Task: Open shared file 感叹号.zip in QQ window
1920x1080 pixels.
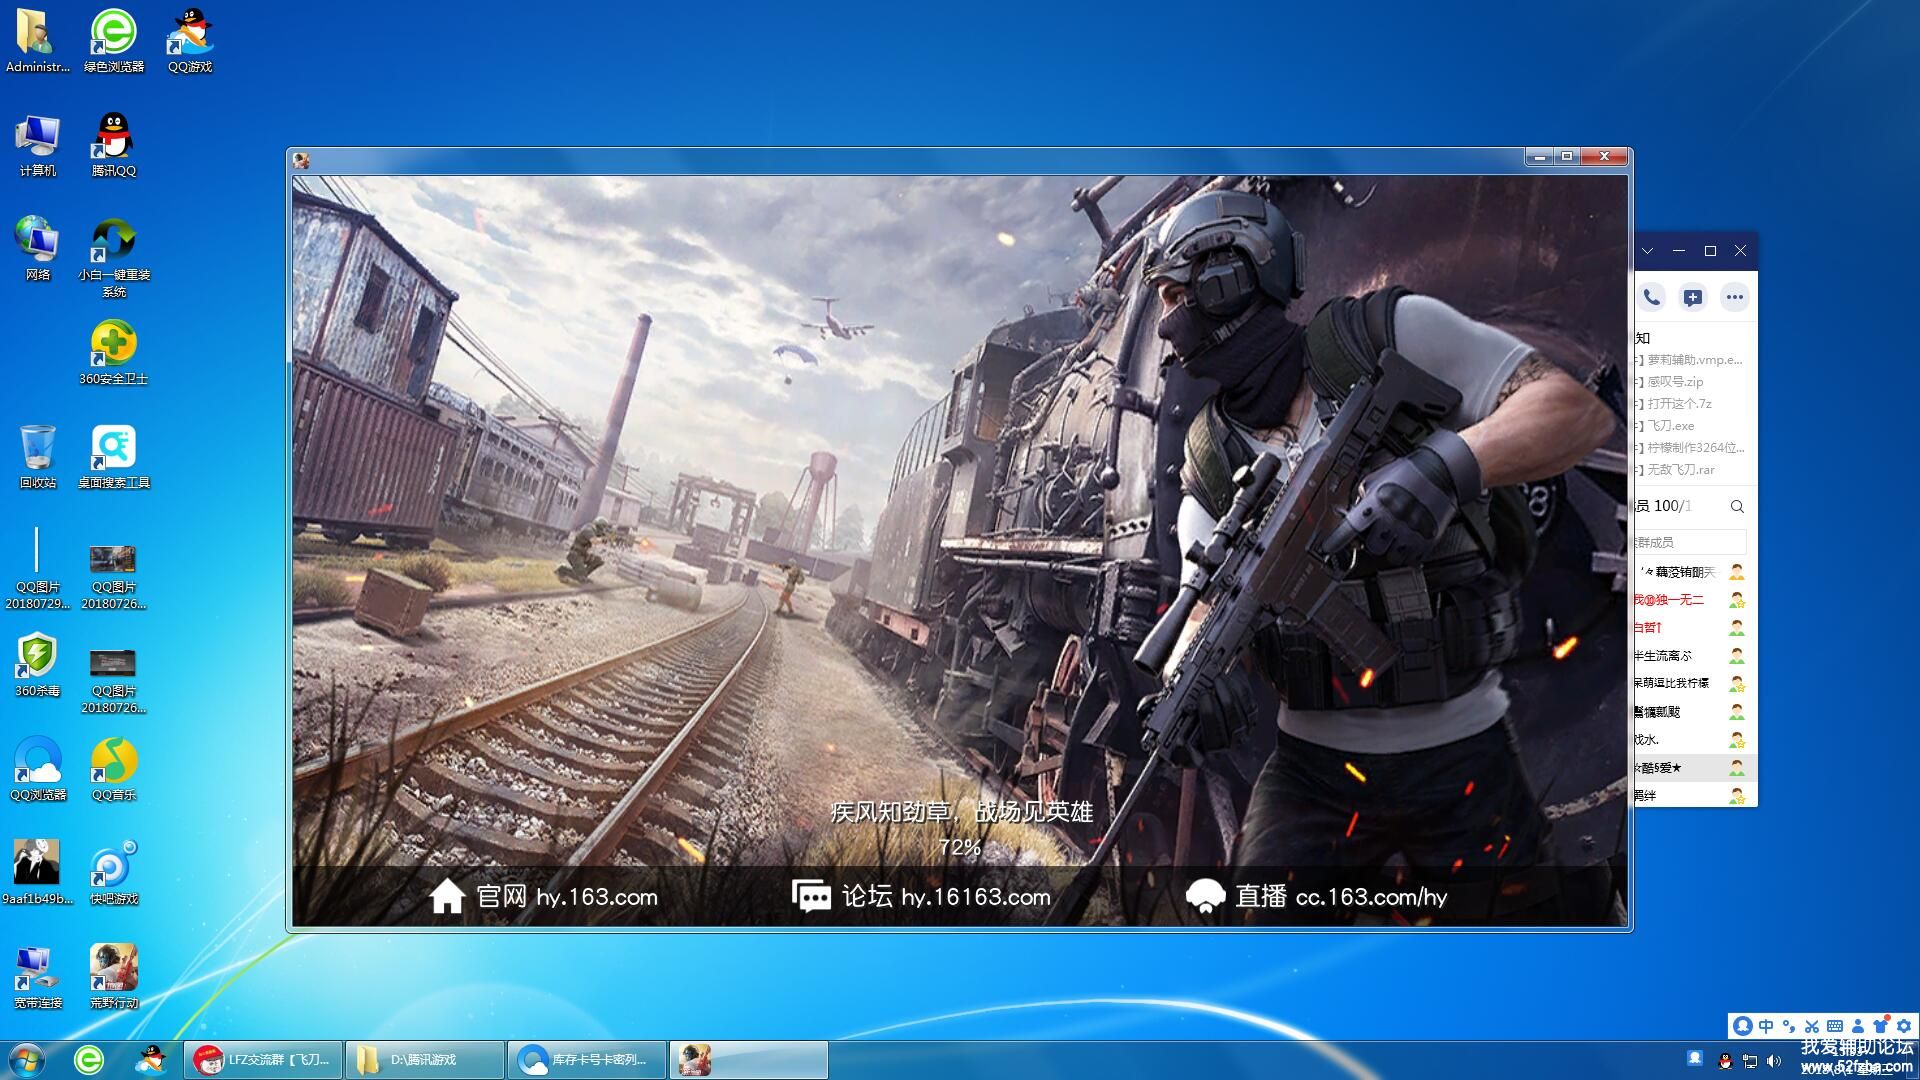Action: click(1675, 382)
